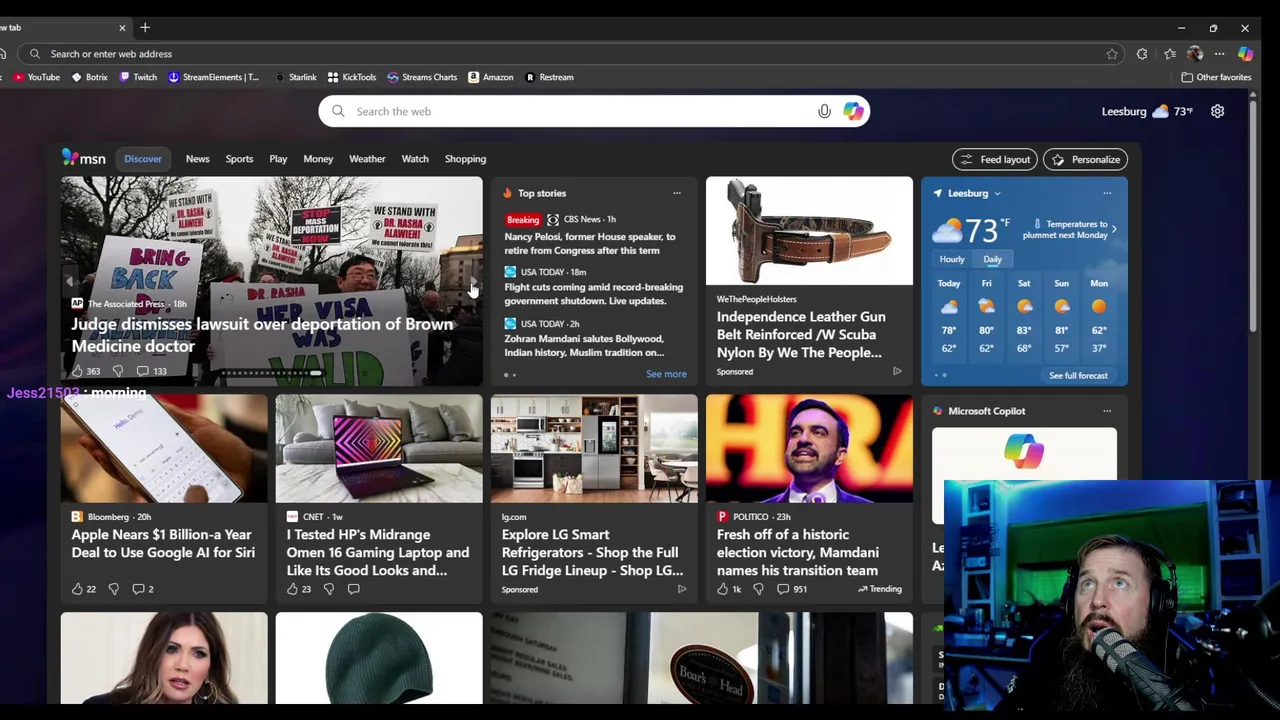Viewport: 1280px width, 720px height.
Task: Advance the headline carousel to next slide
Action: click(473, 282)
